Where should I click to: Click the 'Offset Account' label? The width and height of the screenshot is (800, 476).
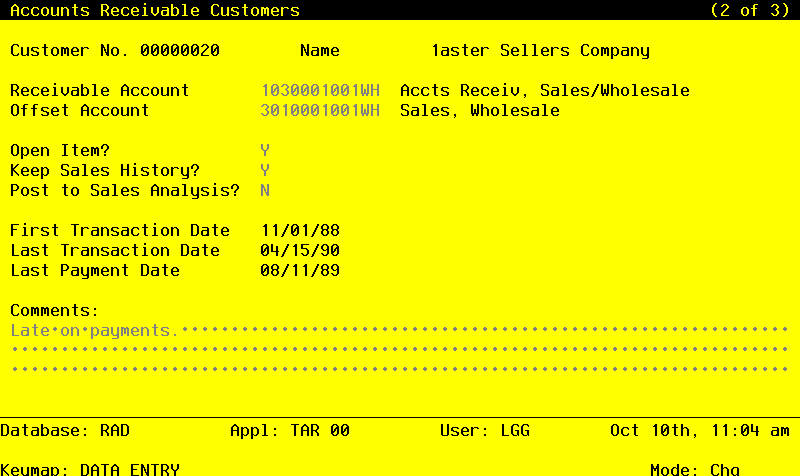point(80,110)
